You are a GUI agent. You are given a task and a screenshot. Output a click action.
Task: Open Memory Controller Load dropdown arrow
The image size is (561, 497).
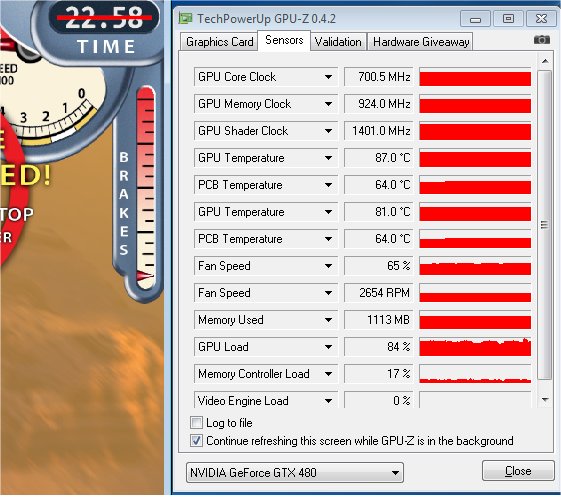click(x=328, y=374)
